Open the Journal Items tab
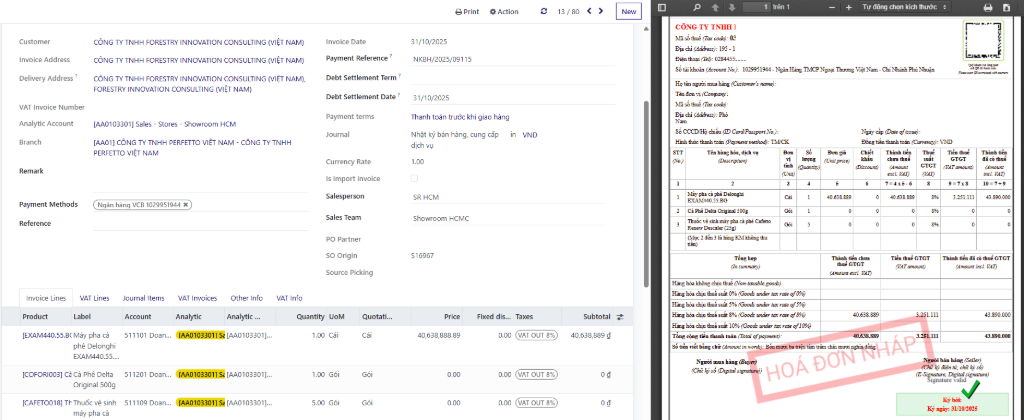This screenshot has height=420, width=1024. (x=143, y=298)
